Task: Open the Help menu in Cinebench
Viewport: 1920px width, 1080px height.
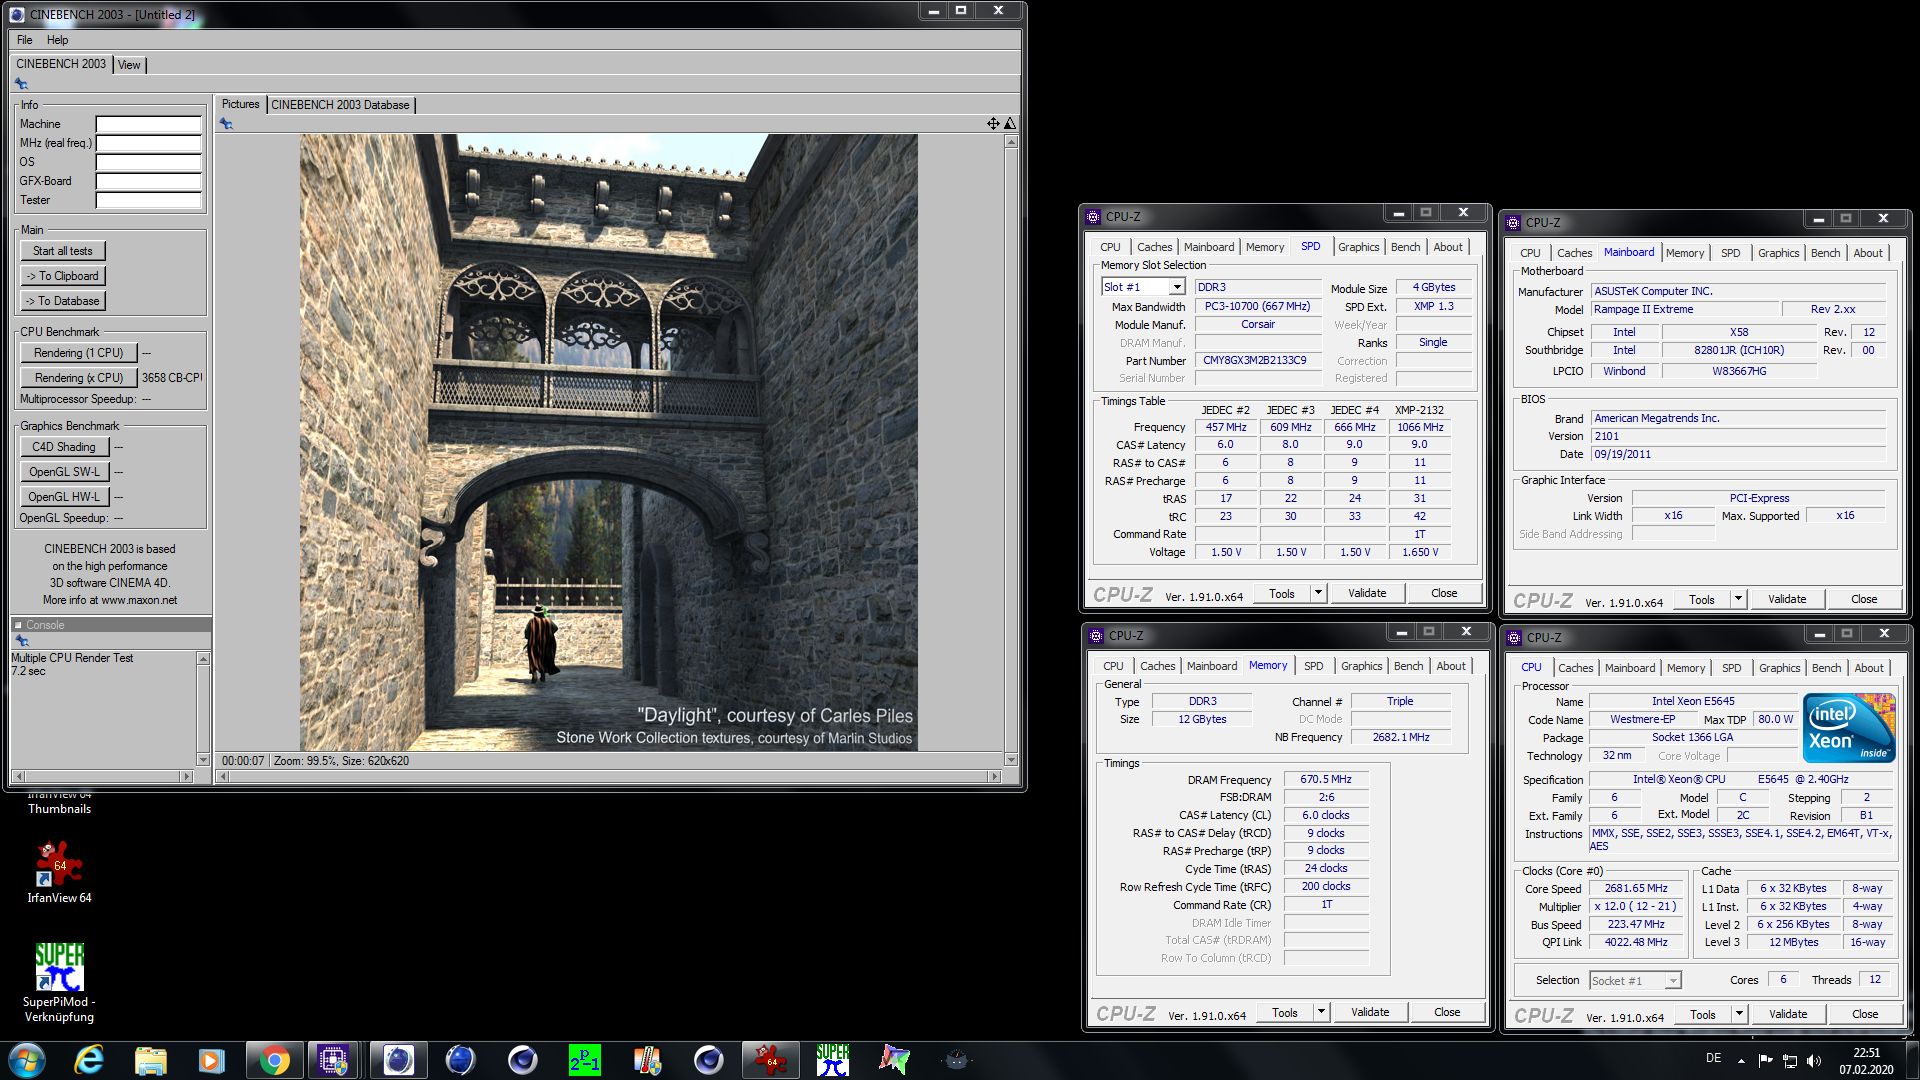Action: click(x=58, y=40)
